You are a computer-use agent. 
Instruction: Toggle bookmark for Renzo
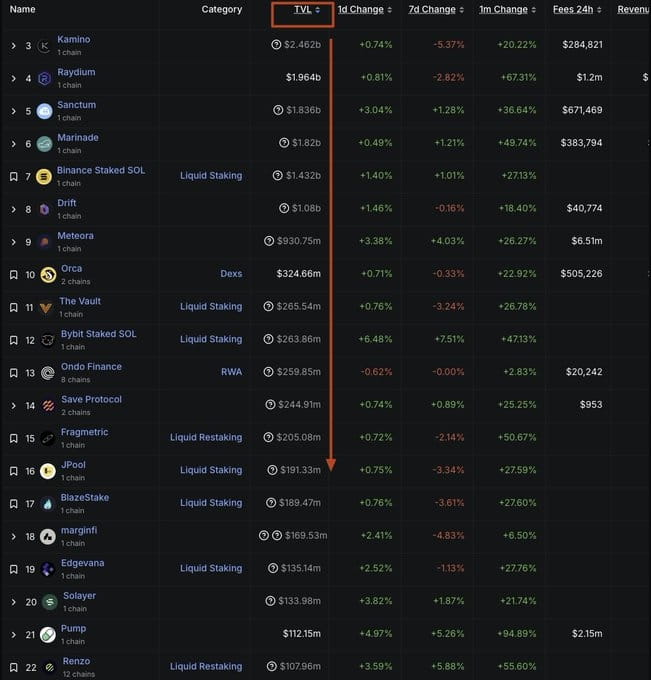point(13,667)
